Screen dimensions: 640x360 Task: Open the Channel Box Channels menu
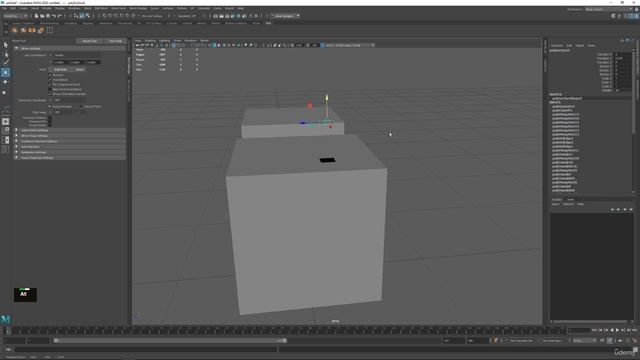pos(557,45)
